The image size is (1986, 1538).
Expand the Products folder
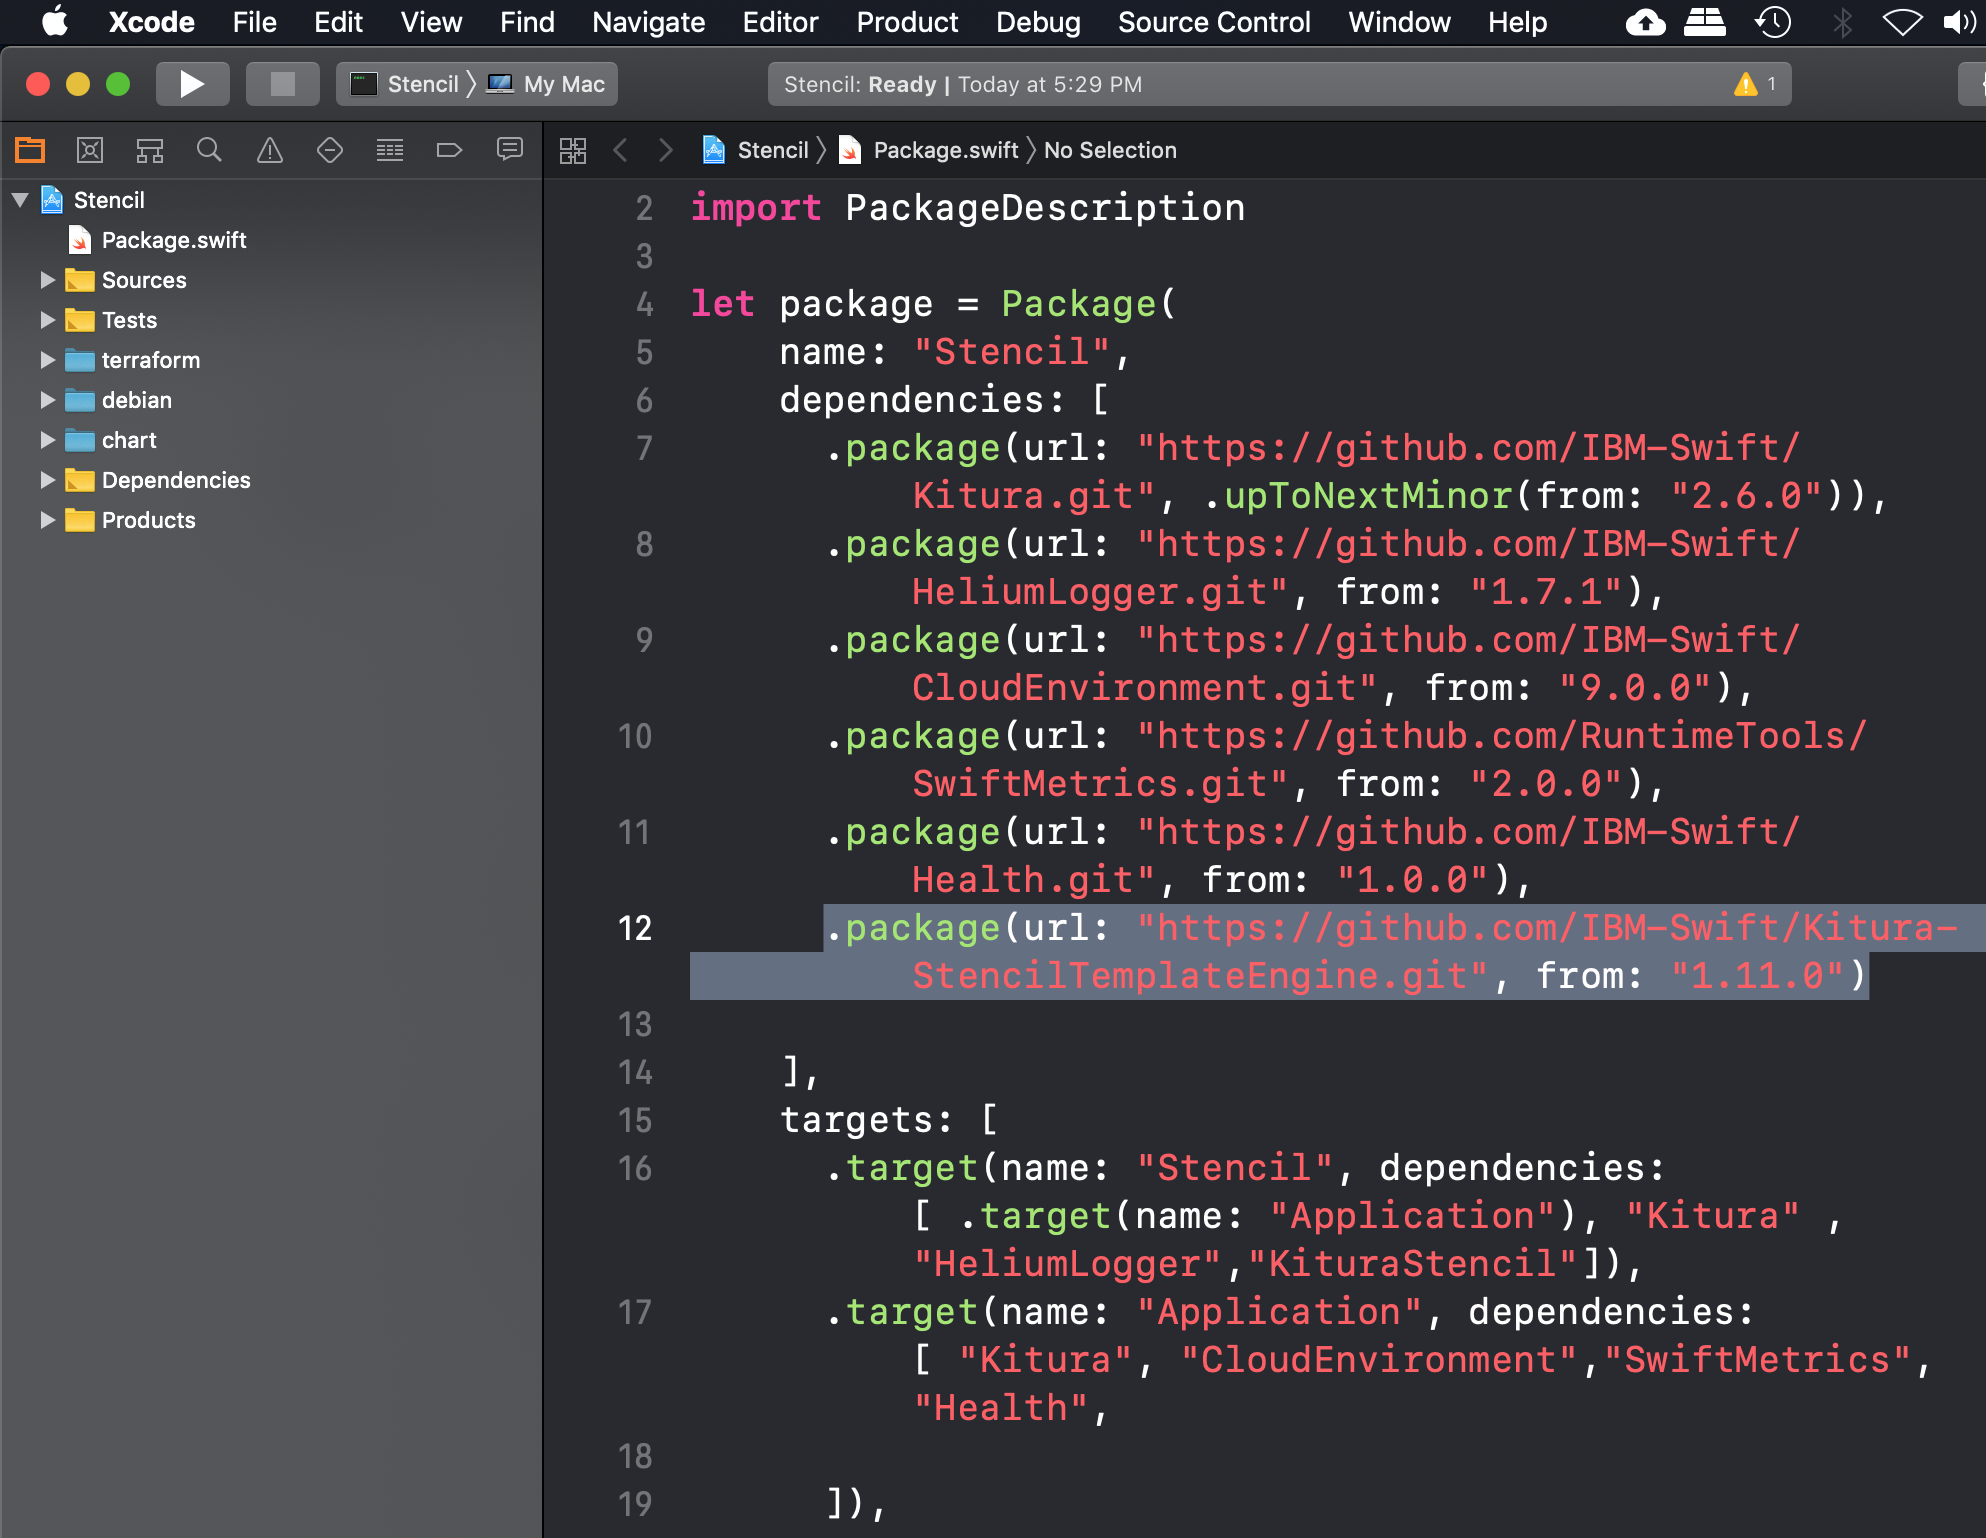[47, 520]
